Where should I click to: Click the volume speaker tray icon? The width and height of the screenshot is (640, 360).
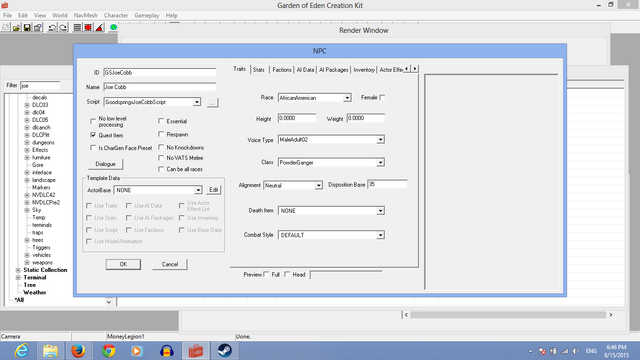(x=576, y=351)
